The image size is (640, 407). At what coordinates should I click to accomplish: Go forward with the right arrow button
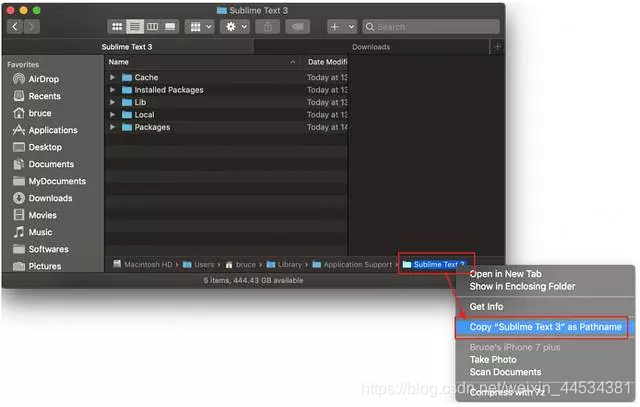[31, 27]
